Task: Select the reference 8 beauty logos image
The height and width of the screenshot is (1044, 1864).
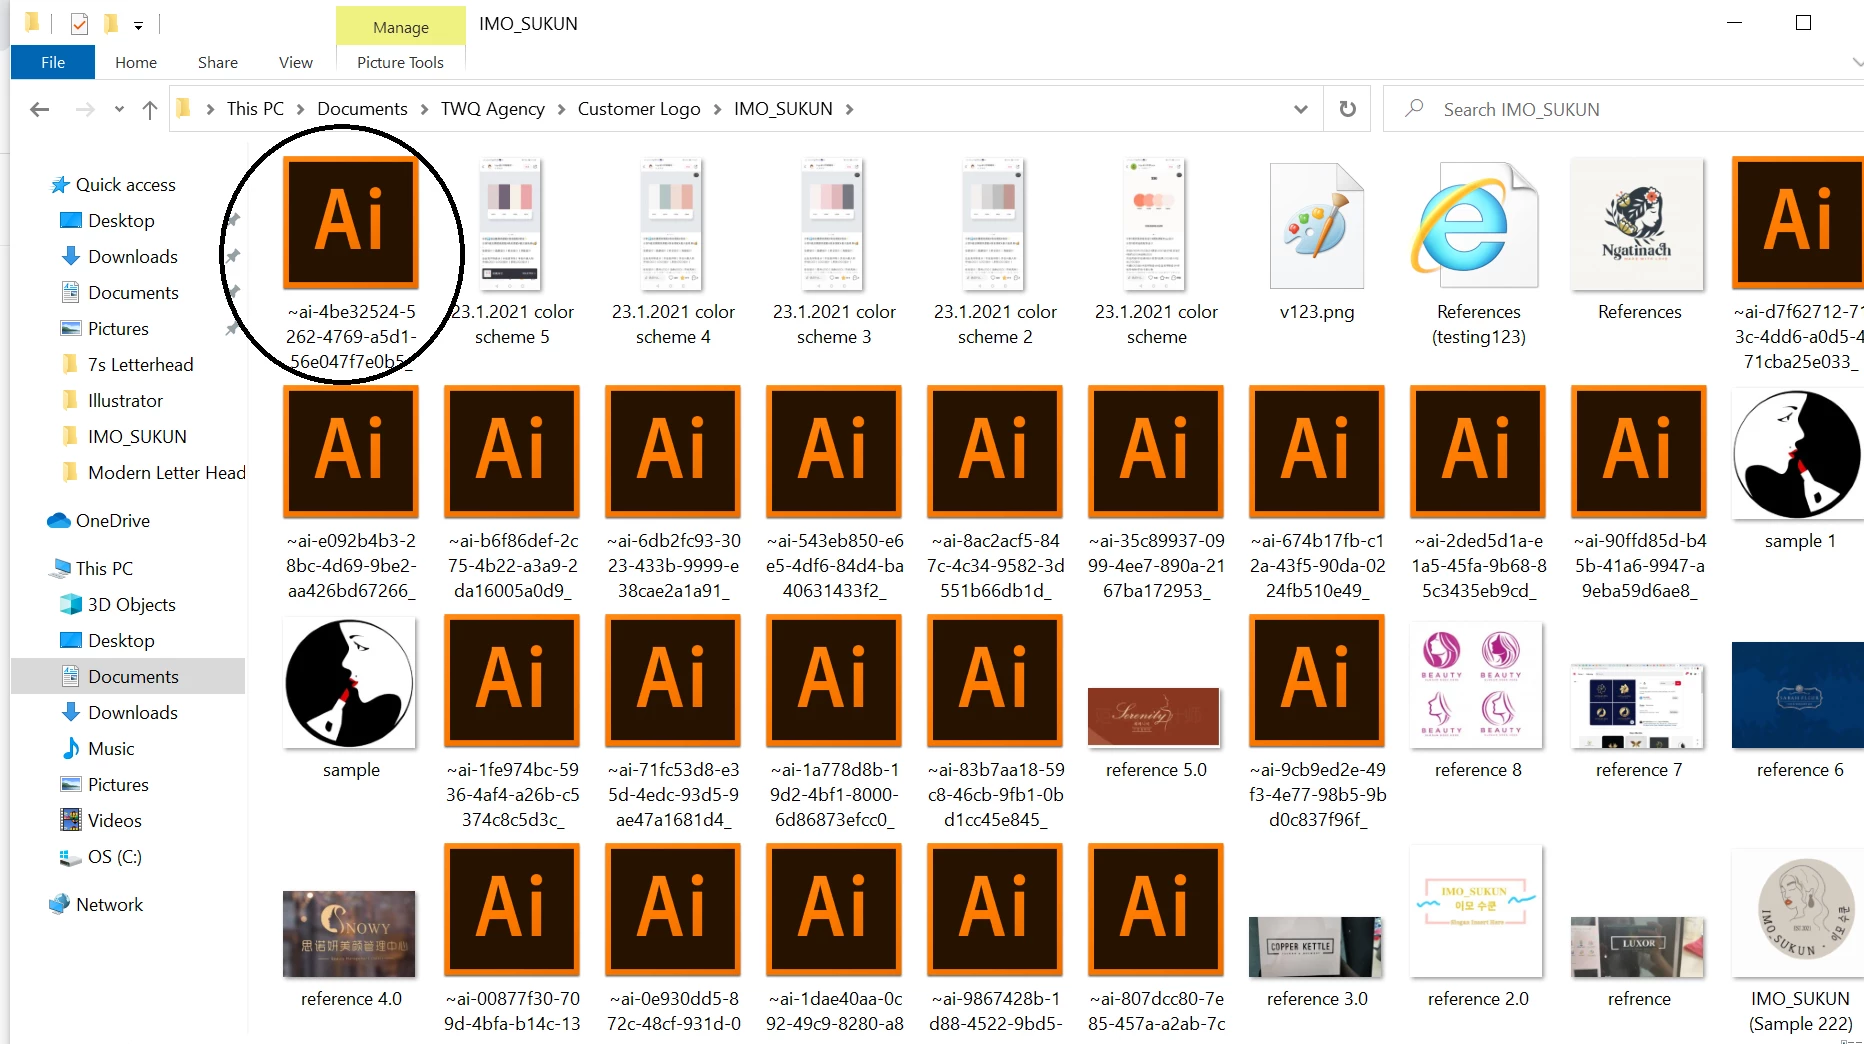Action: coord(1476,684)
